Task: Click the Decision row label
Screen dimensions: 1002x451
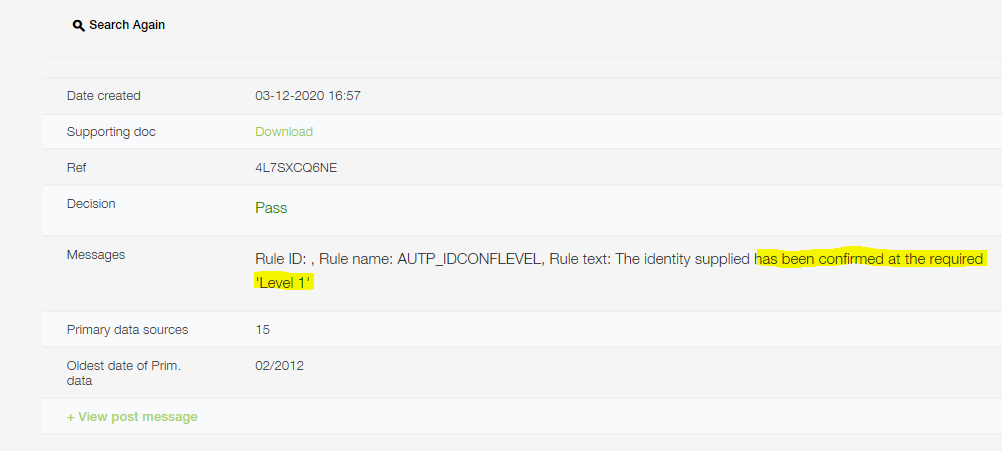Action: tap(91, 204)
